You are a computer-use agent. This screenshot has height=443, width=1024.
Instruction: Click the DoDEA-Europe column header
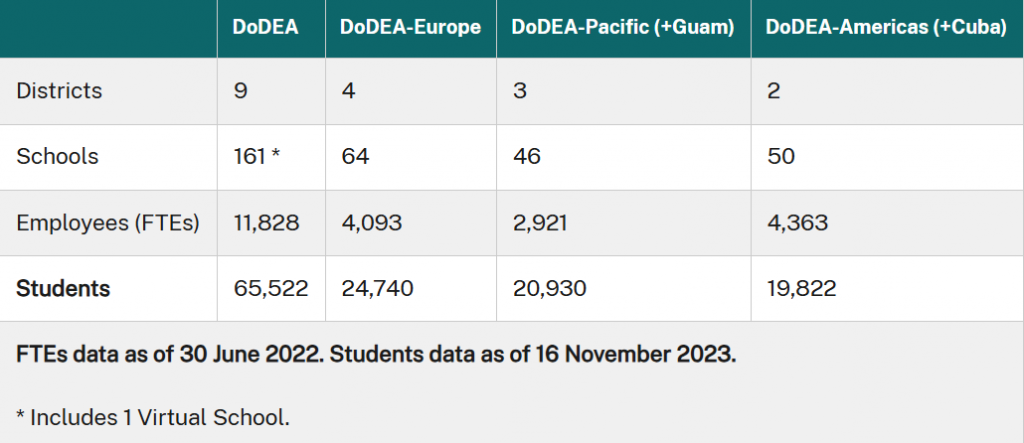pos(410,28)
